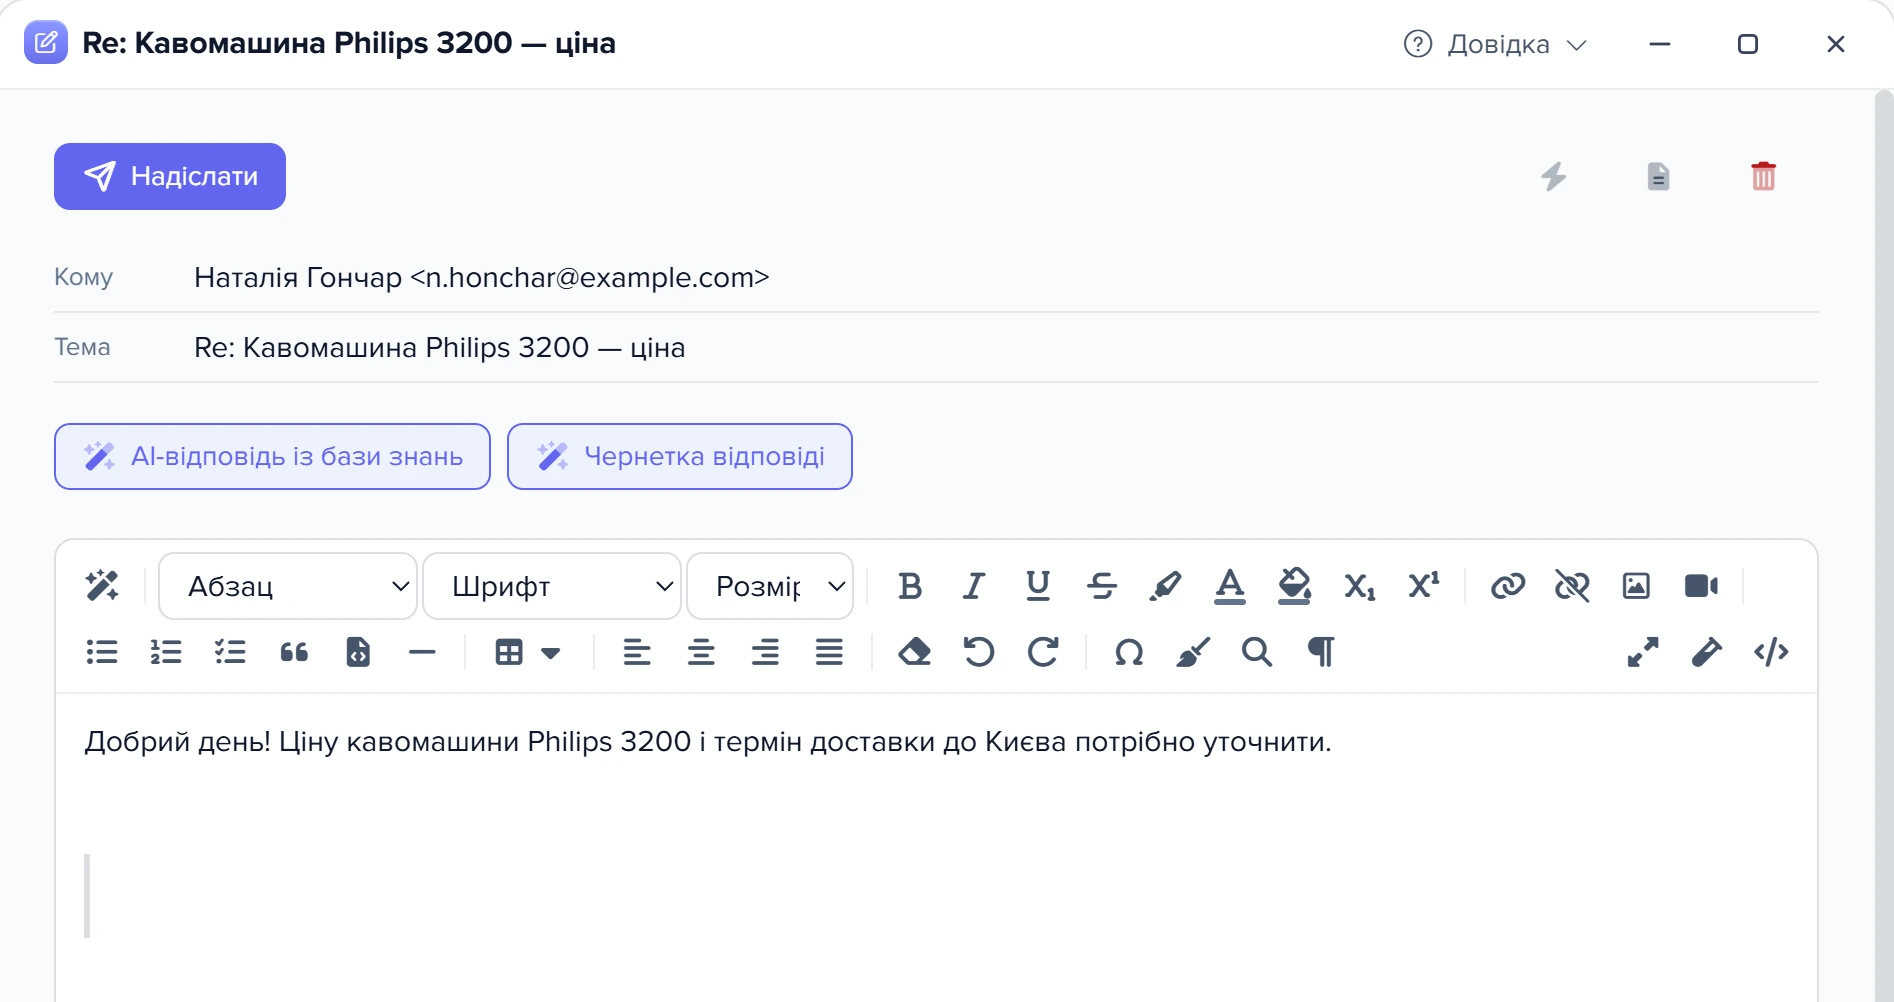Open AI magic wand in editor toolbar
Viewport: 1894px width, 1002px height.
[x=102, y=586]
